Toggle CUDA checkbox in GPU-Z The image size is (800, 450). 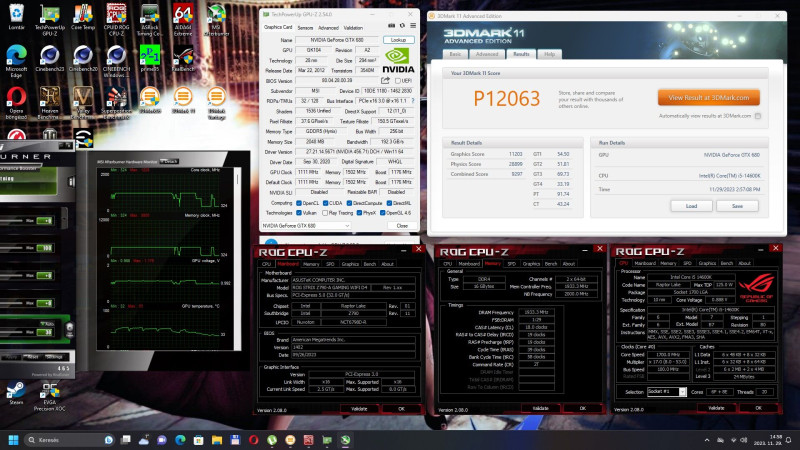[x=325, y=203]
